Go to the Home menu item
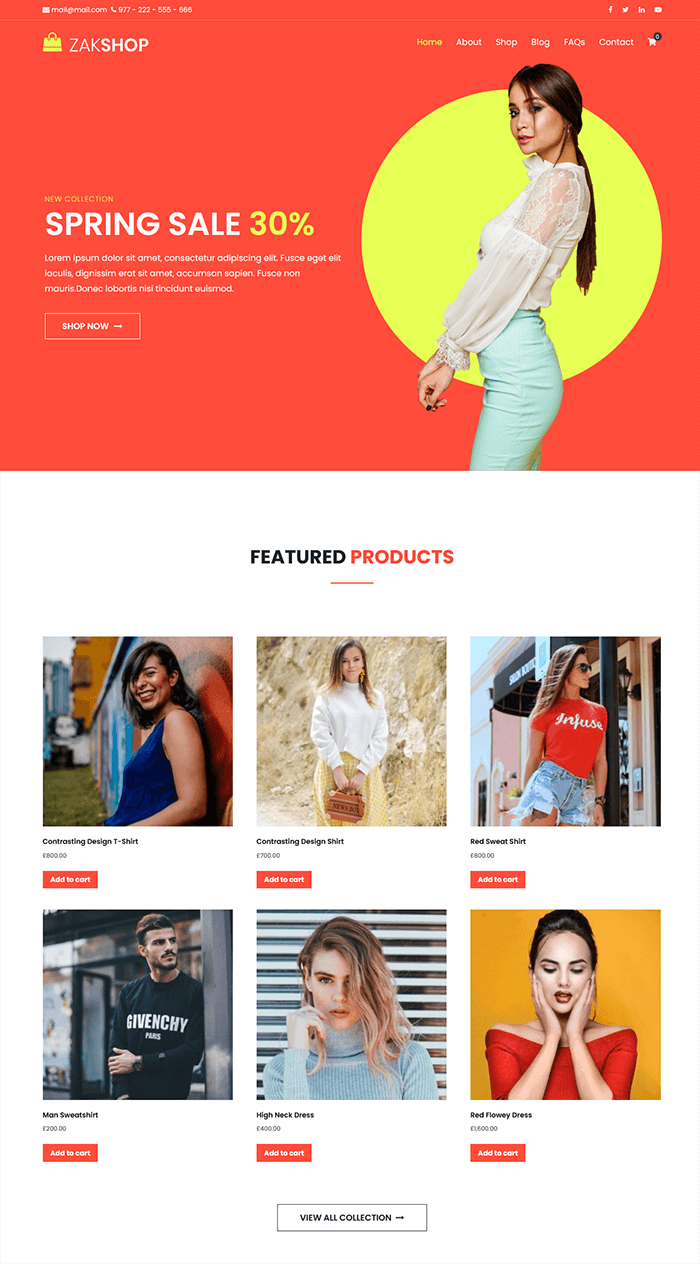This screenshot has width=700, height=1264. coord(429,42)
